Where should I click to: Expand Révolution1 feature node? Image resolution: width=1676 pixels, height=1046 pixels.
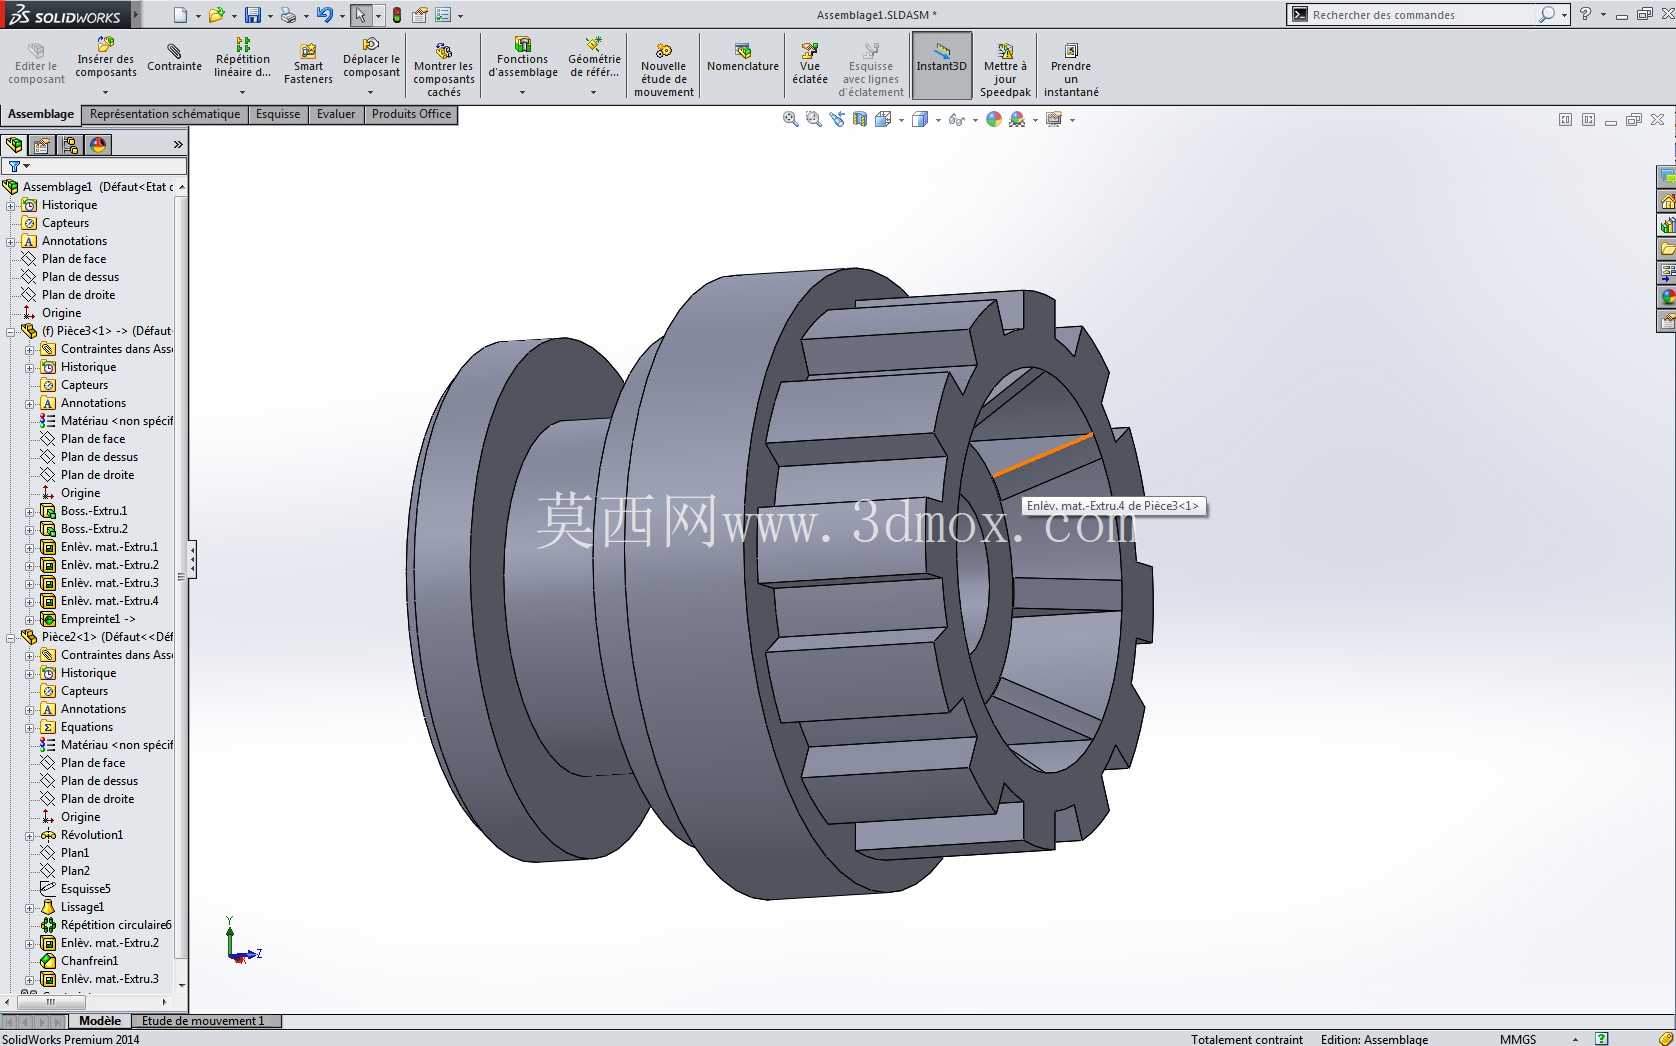(x=30, y=835)
